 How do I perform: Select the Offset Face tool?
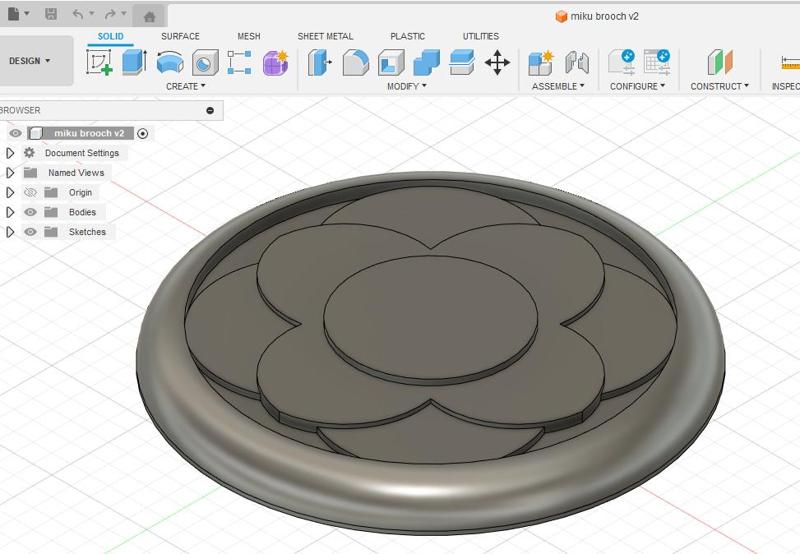(x=462, y=62)
